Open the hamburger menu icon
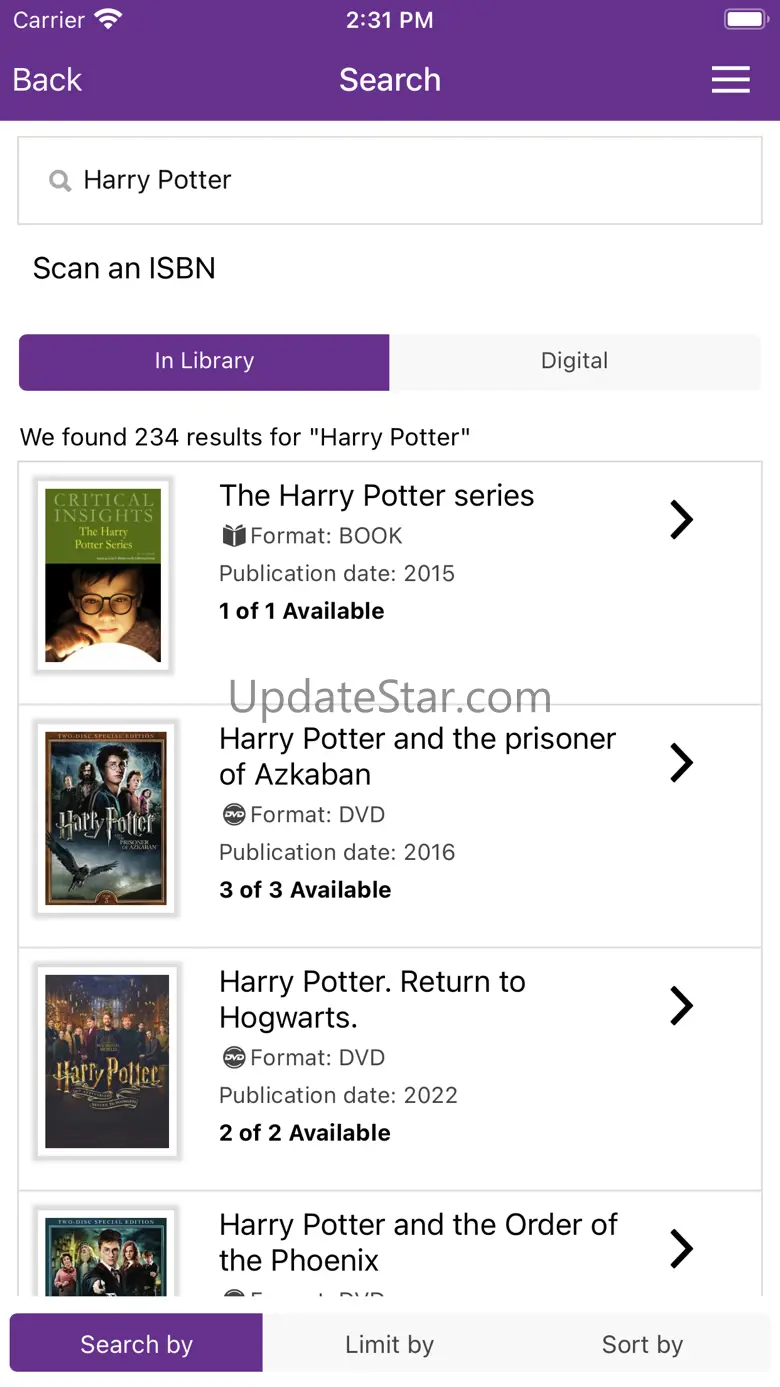The image size is (780, 1387). (730, 80)
